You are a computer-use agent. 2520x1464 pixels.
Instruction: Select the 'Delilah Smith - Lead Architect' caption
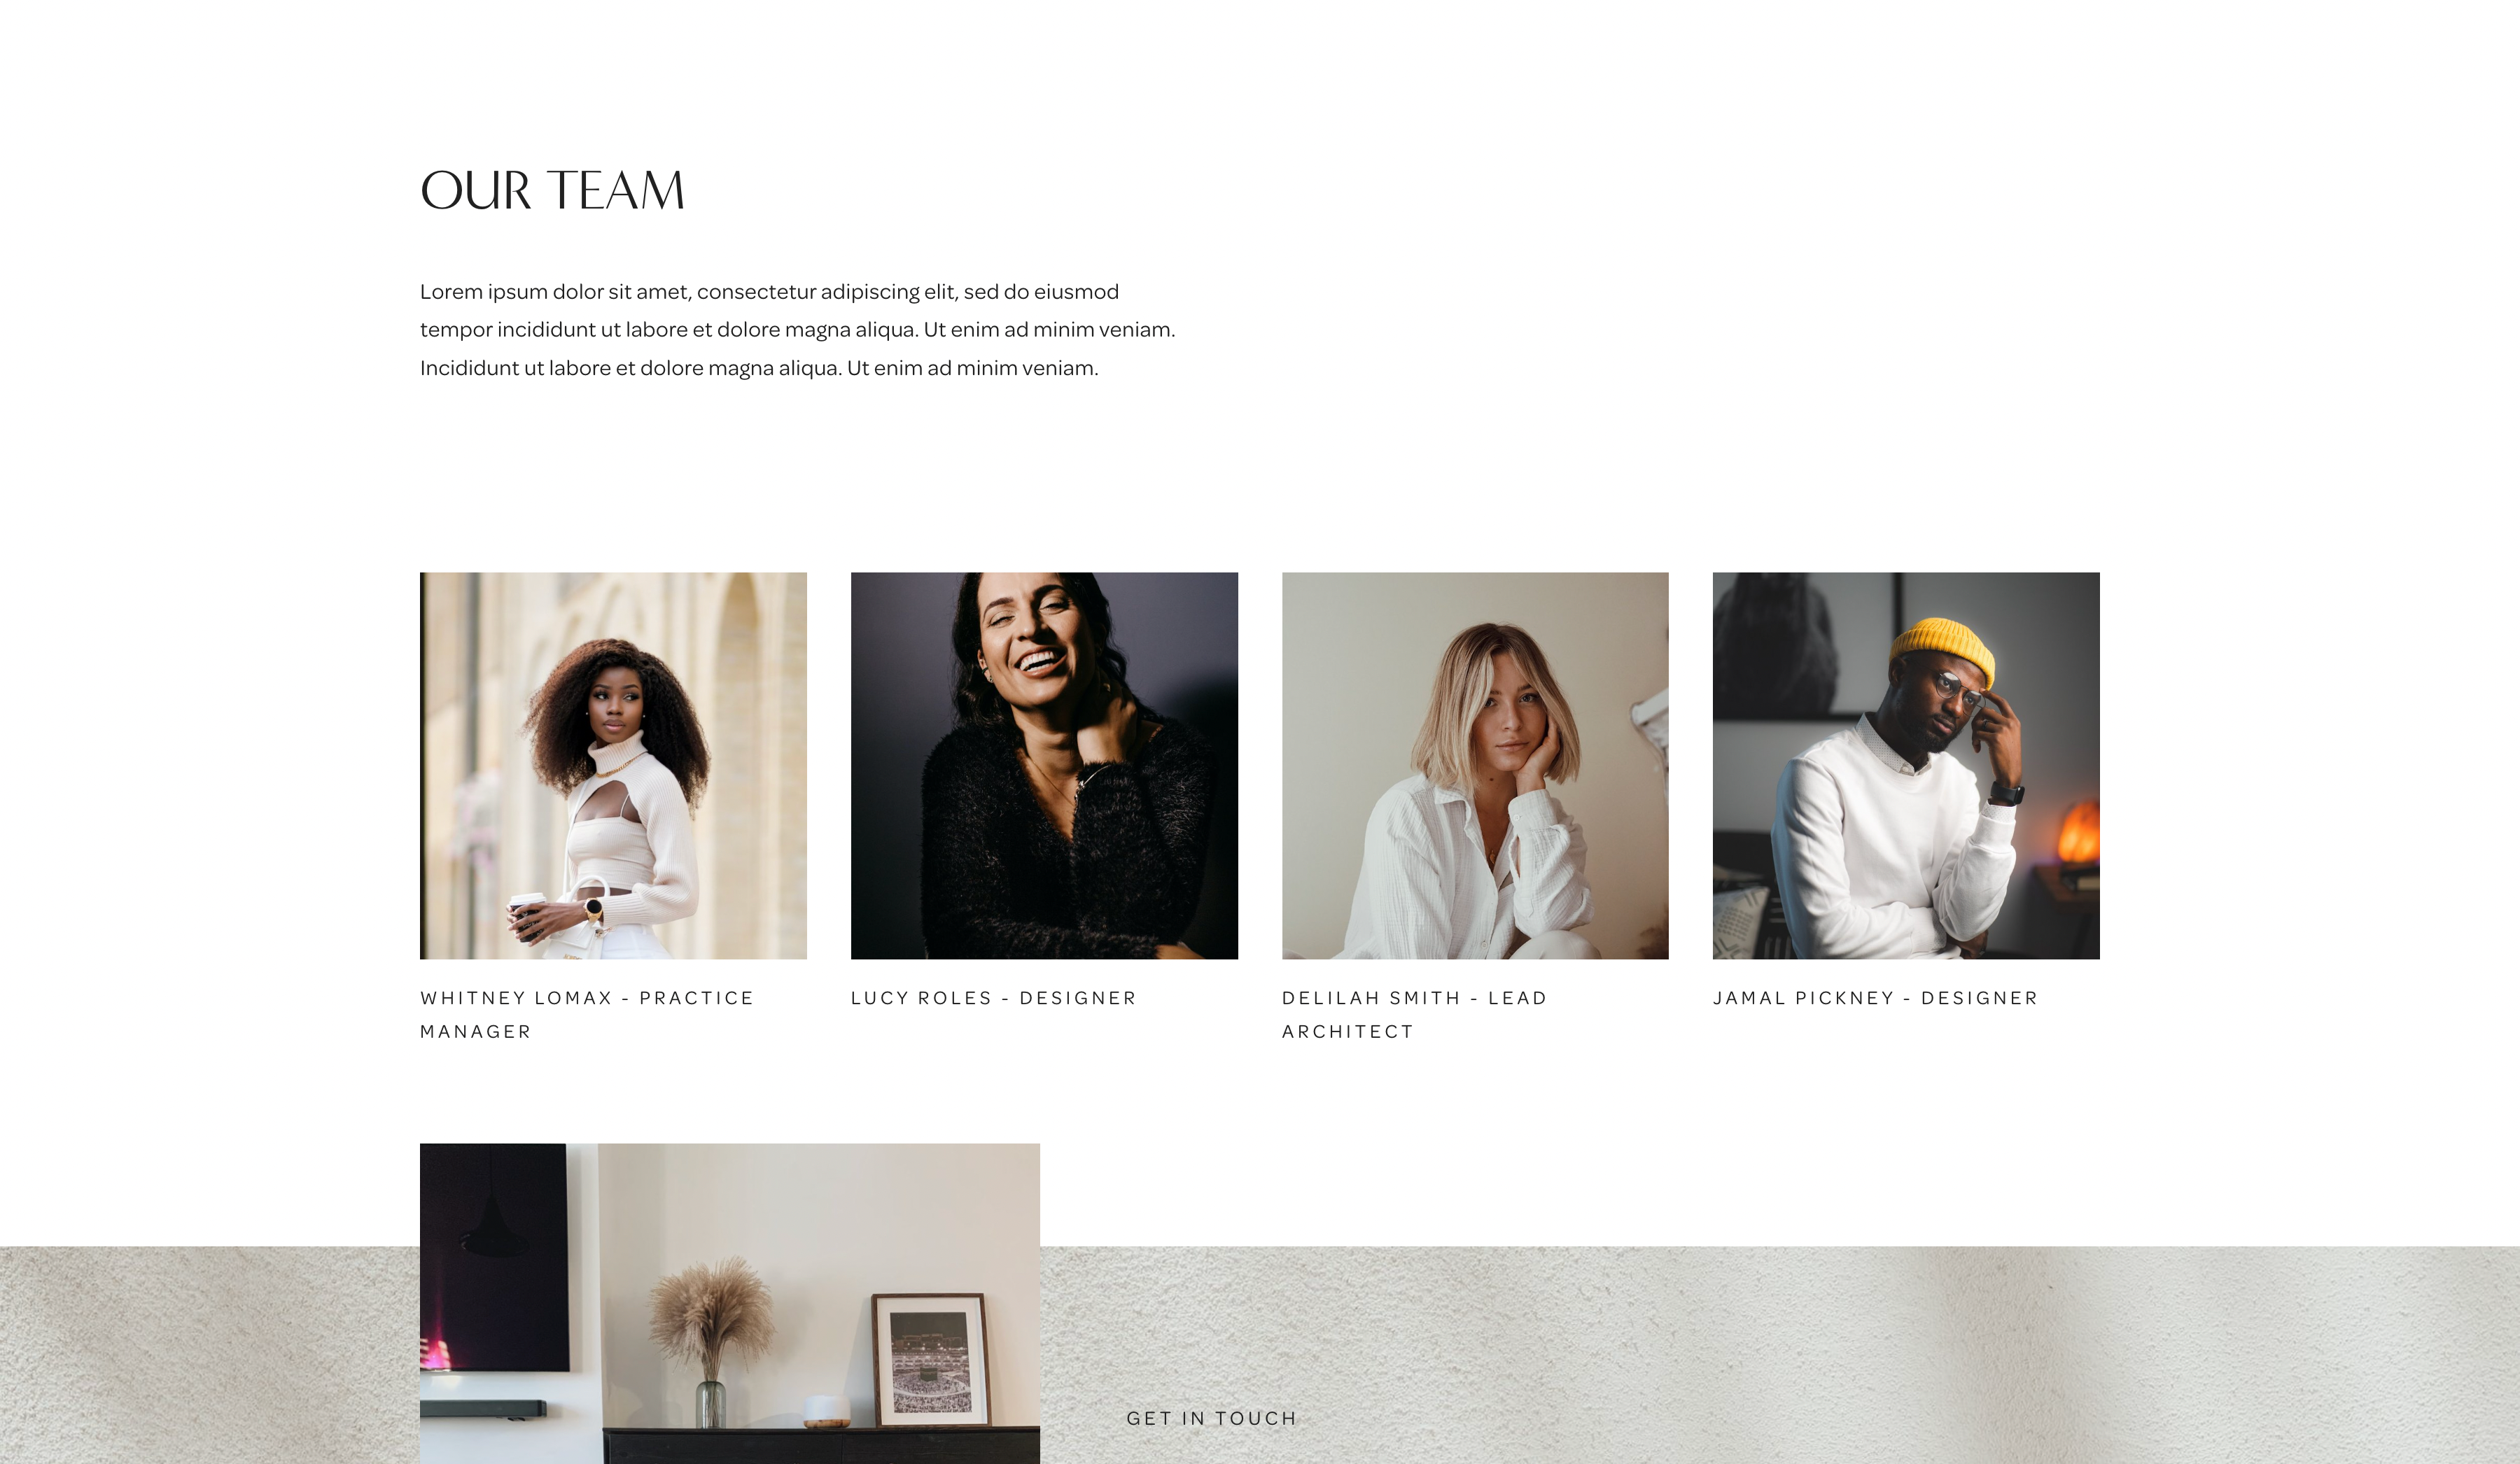click(1415, 1014)
